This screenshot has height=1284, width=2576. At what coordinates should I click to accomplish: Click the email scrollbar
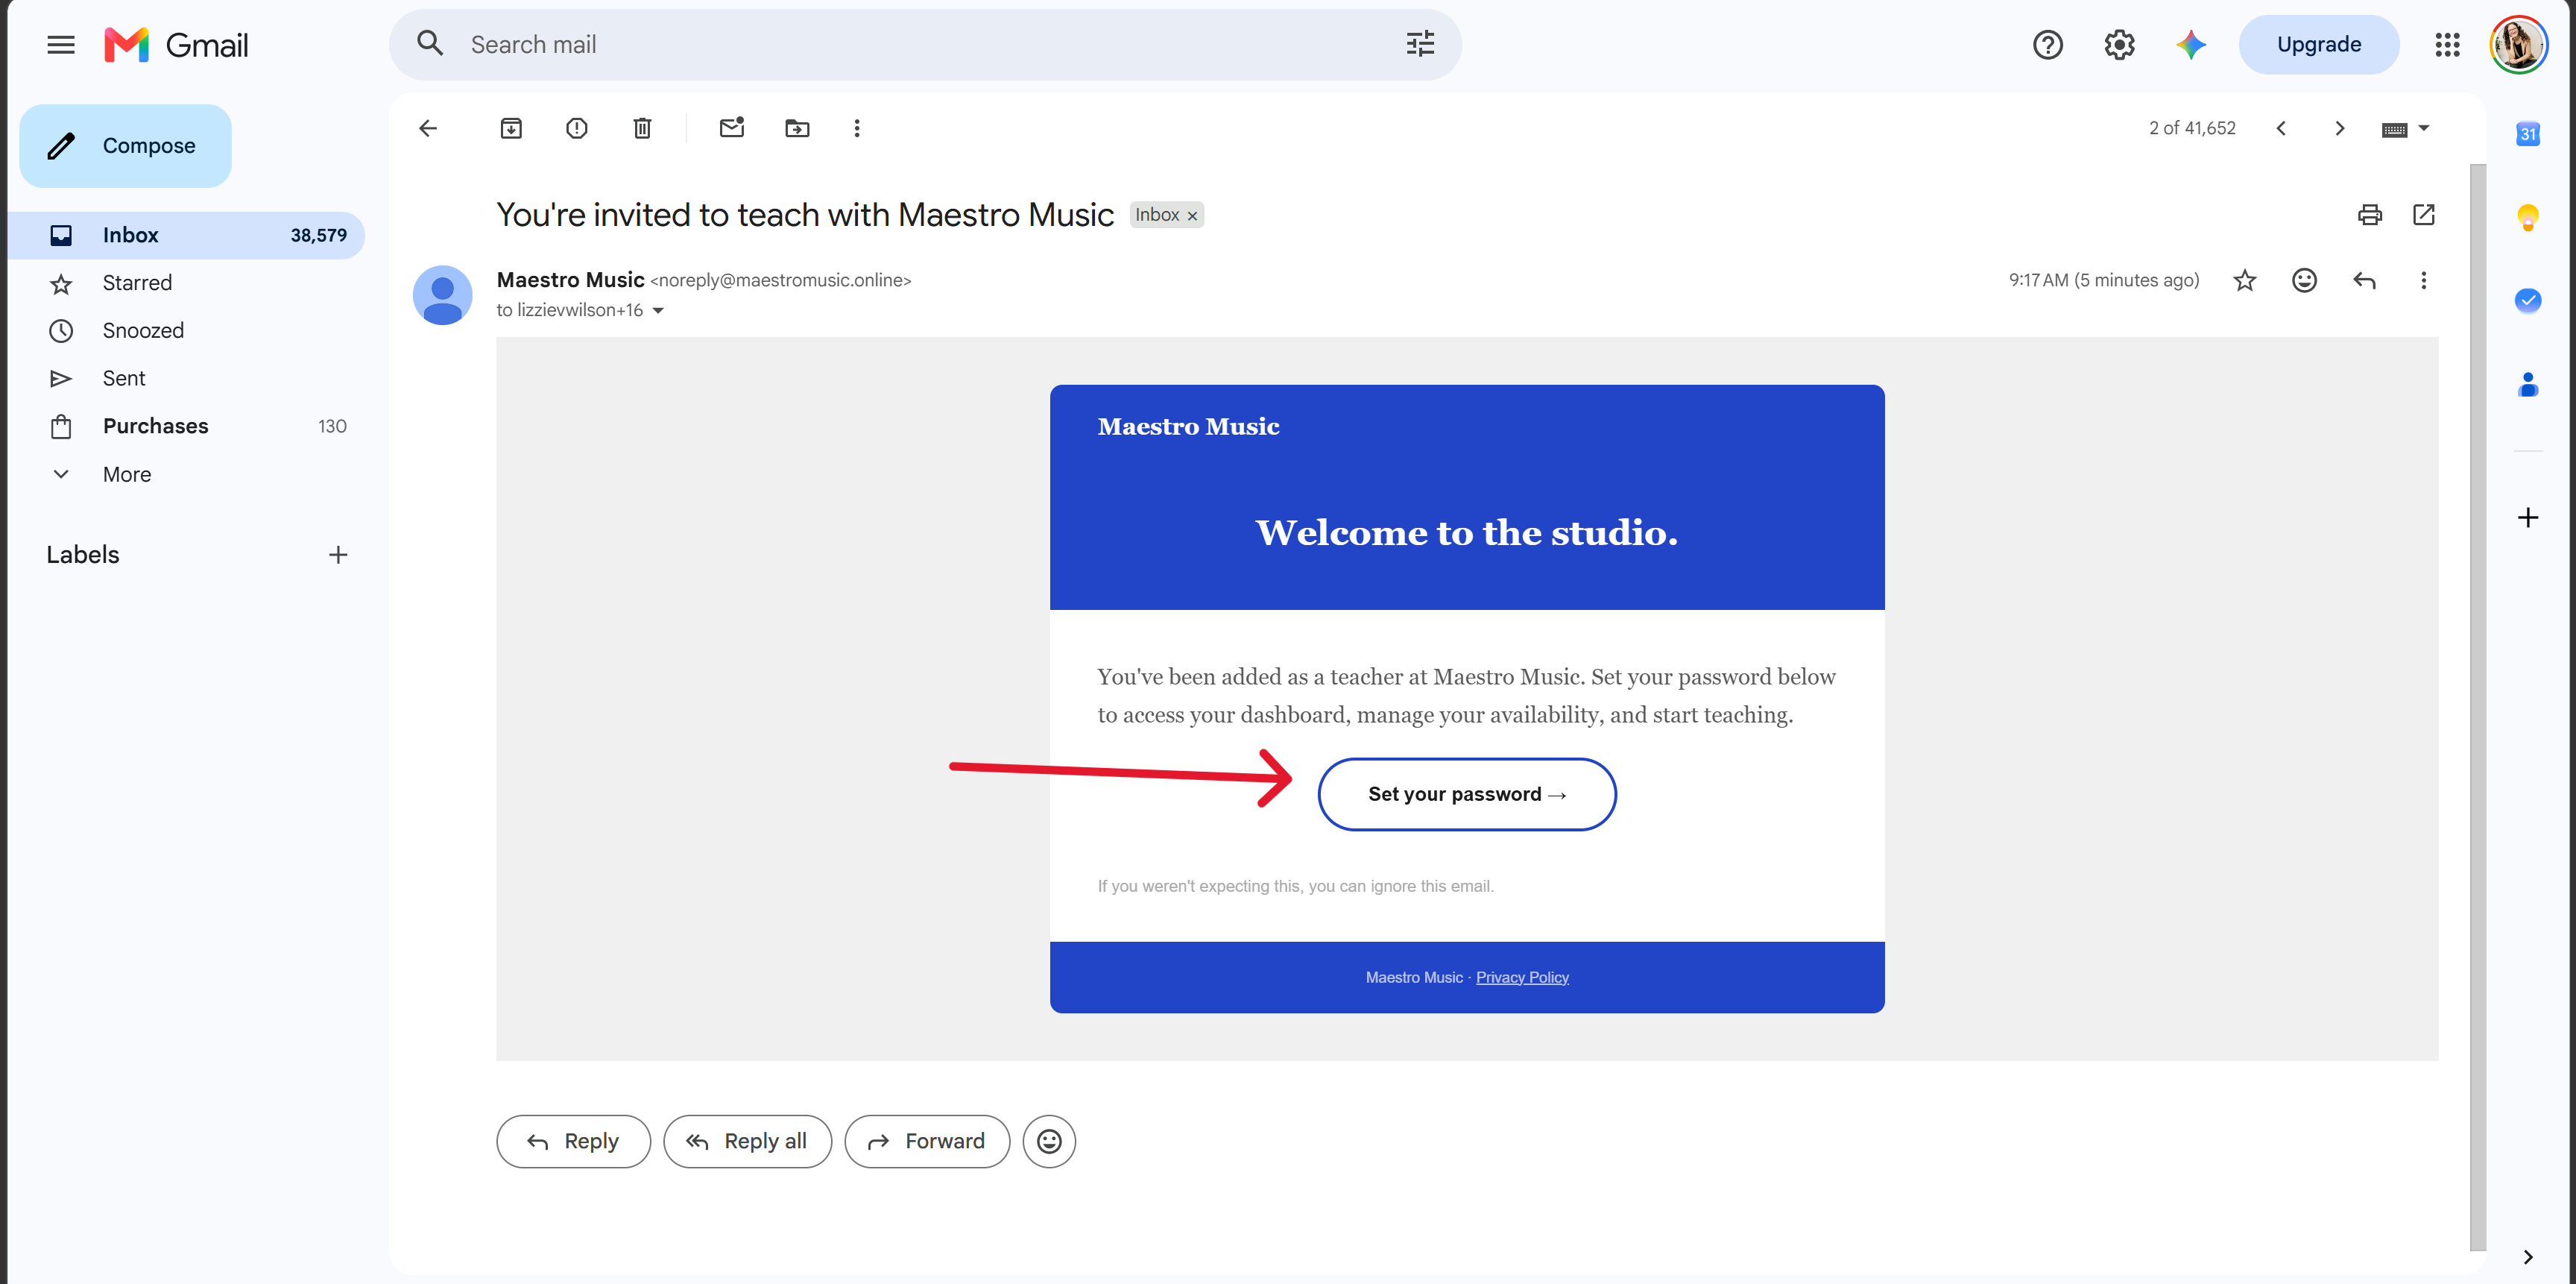(x=2477, y=706)
